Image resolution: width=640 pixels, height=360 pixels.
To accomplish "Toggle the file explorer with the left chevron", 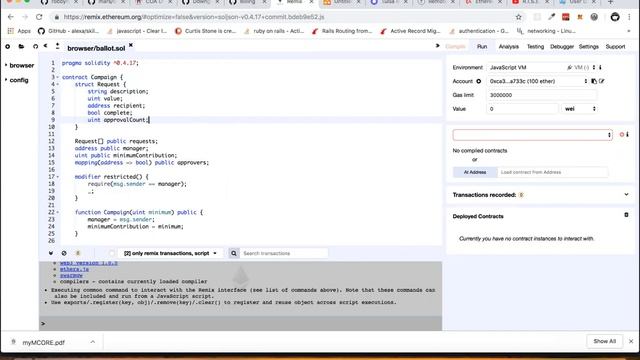I will point(46,46).
